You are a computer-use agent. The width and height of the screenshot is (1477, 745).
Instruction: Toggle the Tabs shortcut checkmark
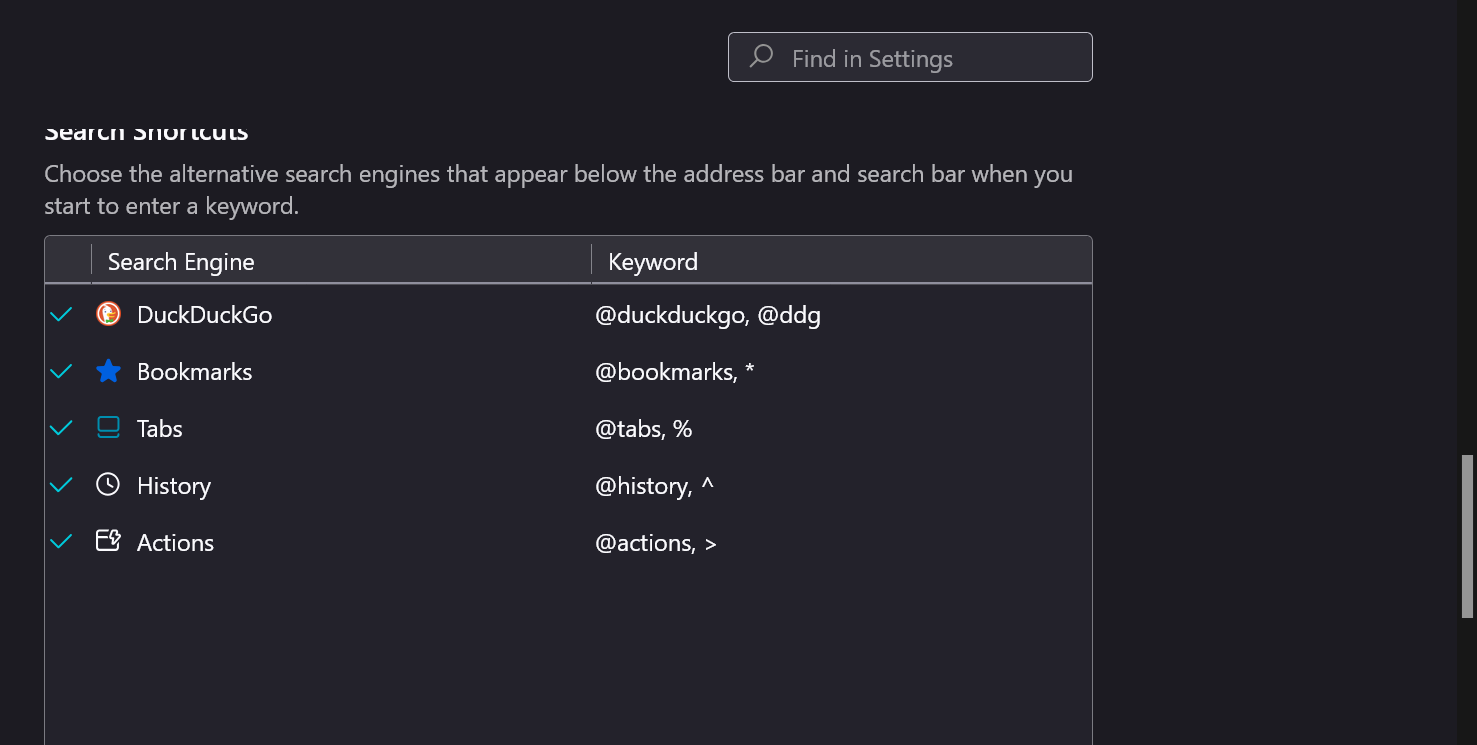click(61, 428)
